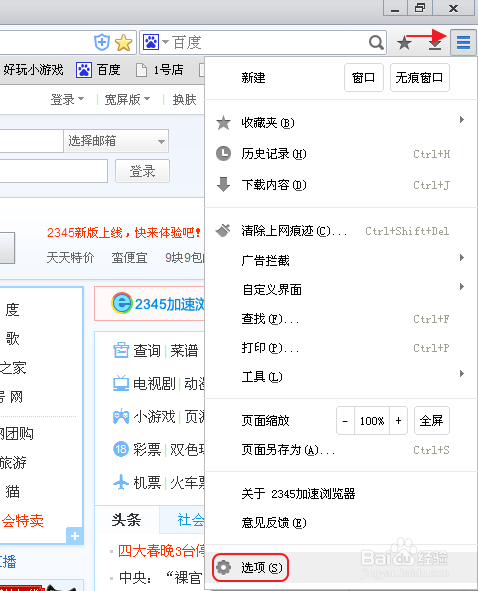Click the email password input field

coord(54,171)
